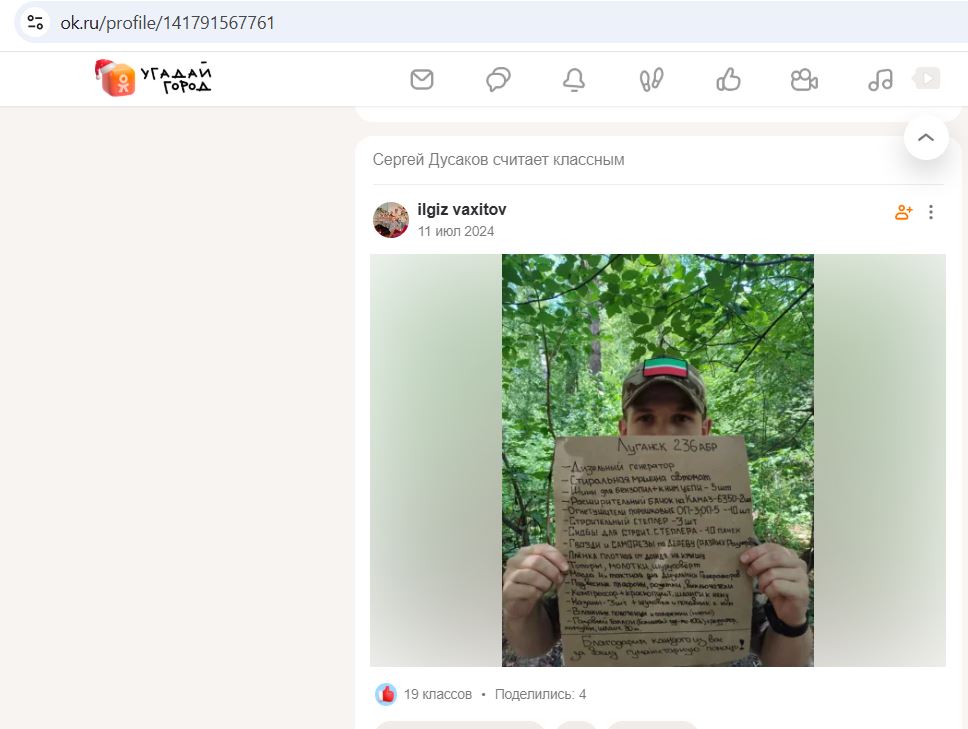Open the Messages envelope icon
This screenshot has width=968, height=729.
point(422,80)
